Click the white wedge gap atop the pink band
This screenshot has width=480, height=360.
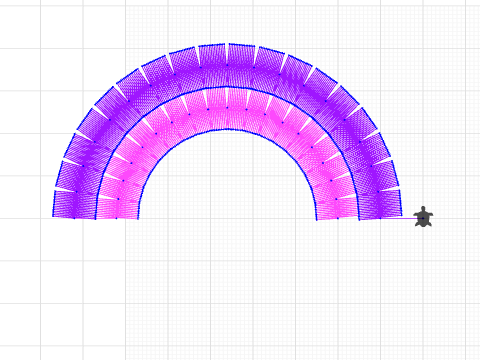point(227,97)
